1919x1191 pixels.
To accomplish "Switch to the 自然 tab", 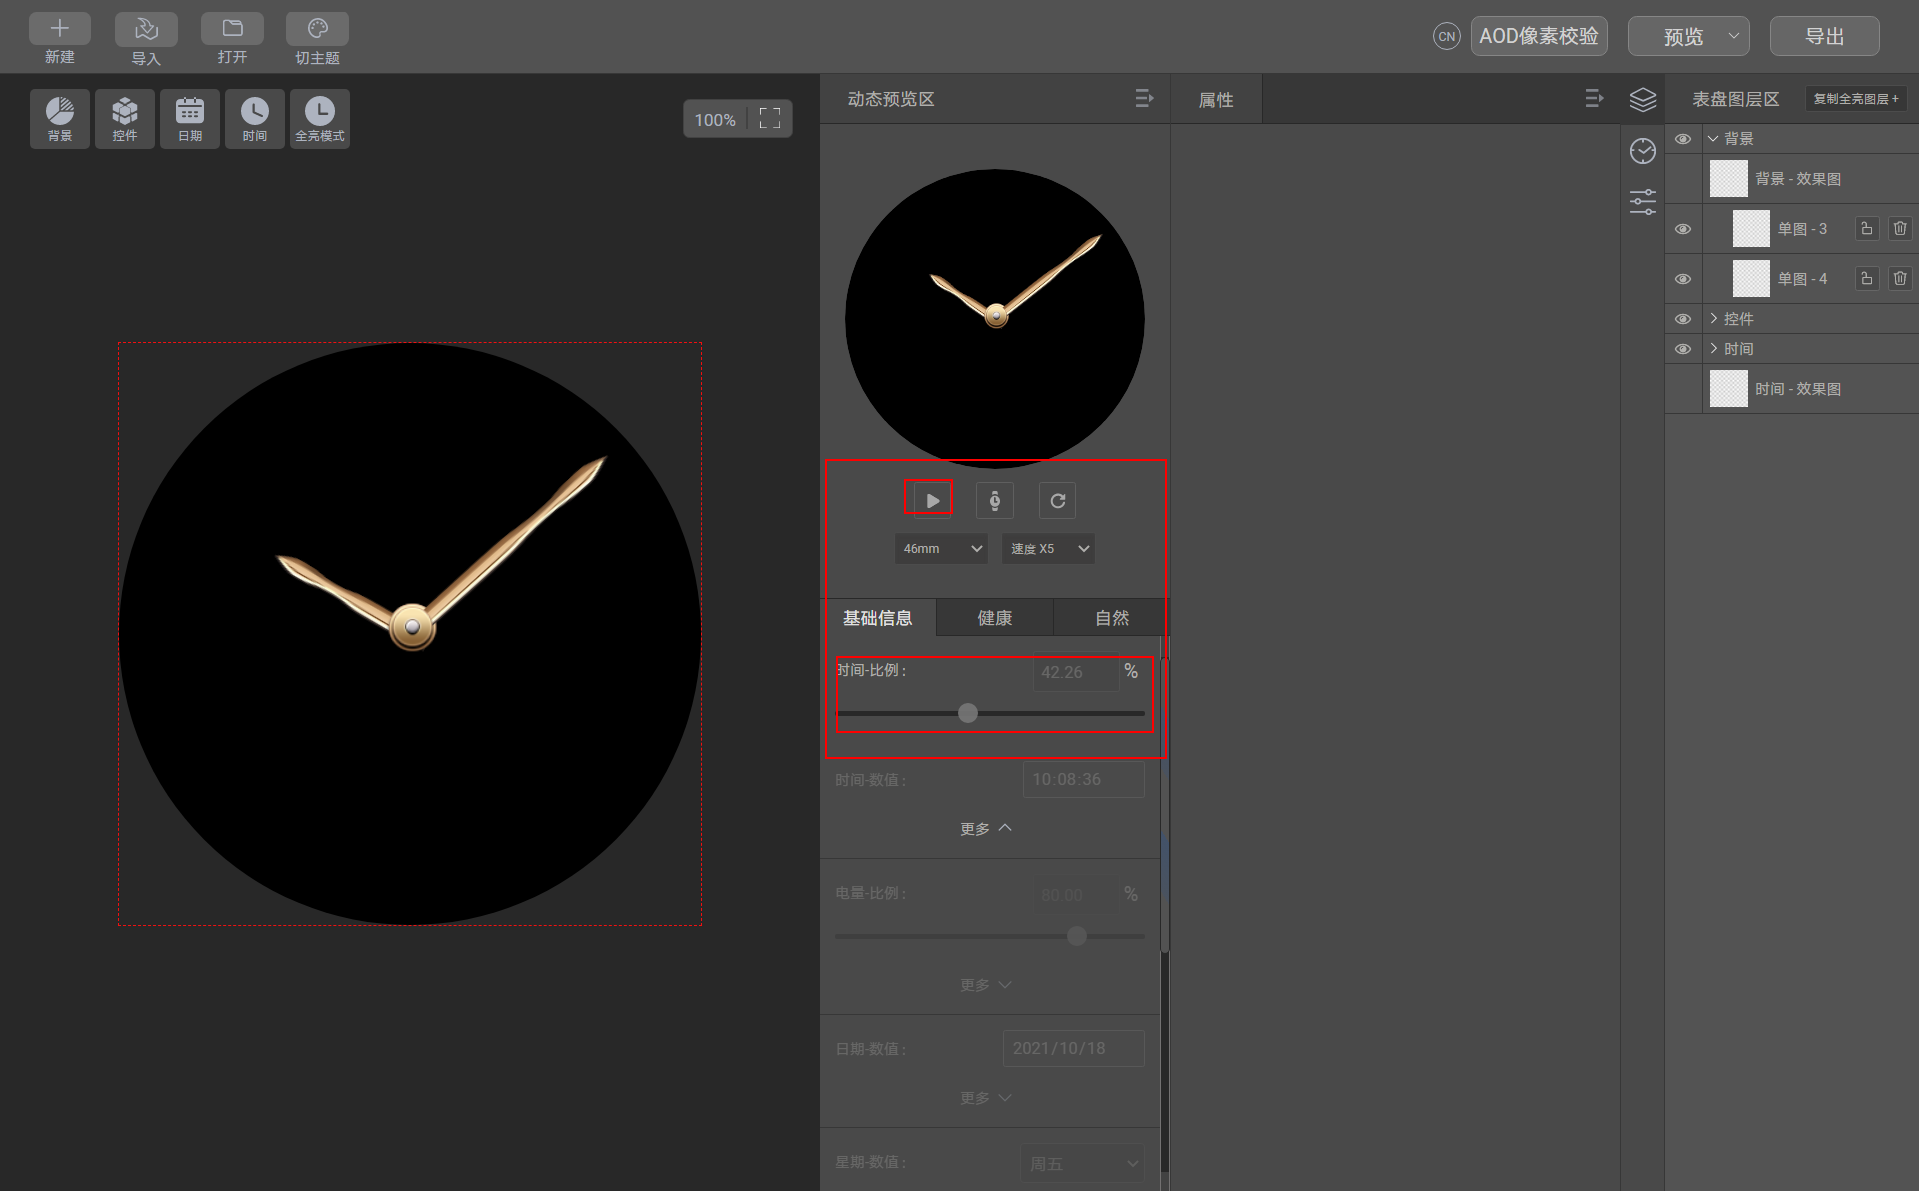I will pyautogui.click(x=1111, y=618).
